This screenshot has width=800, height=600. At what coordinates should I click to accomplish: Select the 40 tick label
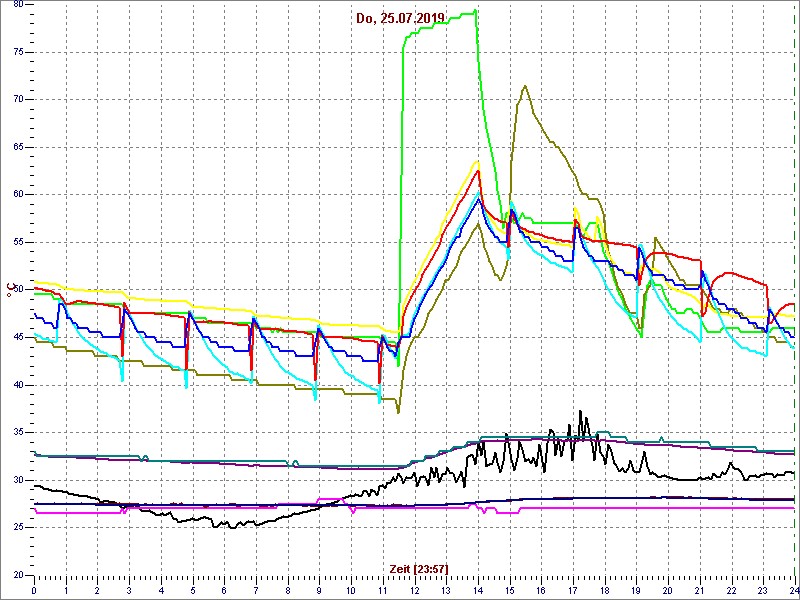tap(19, 385)
